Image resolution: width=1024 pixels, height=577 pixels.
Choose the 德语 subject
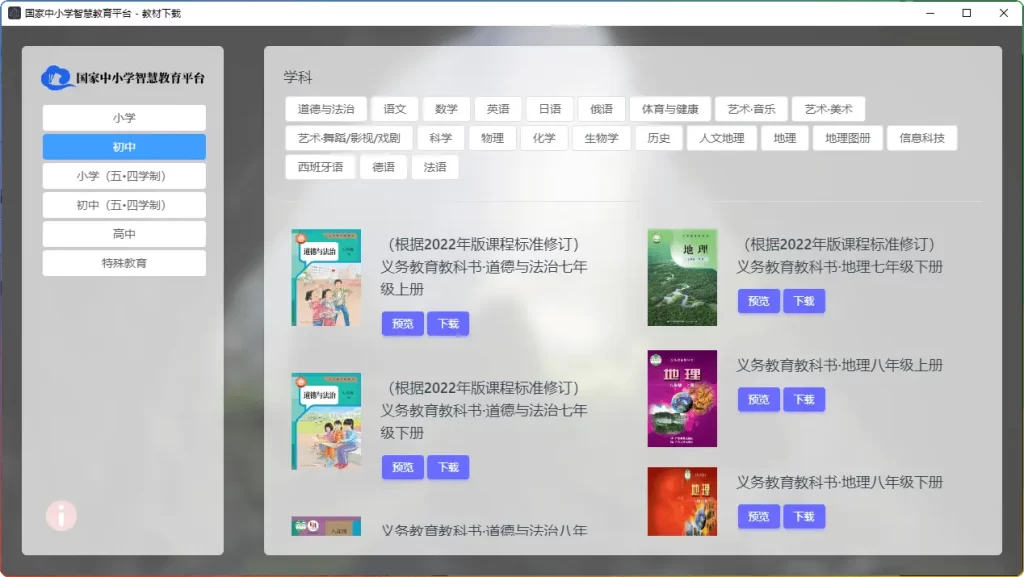pos(383,167)
